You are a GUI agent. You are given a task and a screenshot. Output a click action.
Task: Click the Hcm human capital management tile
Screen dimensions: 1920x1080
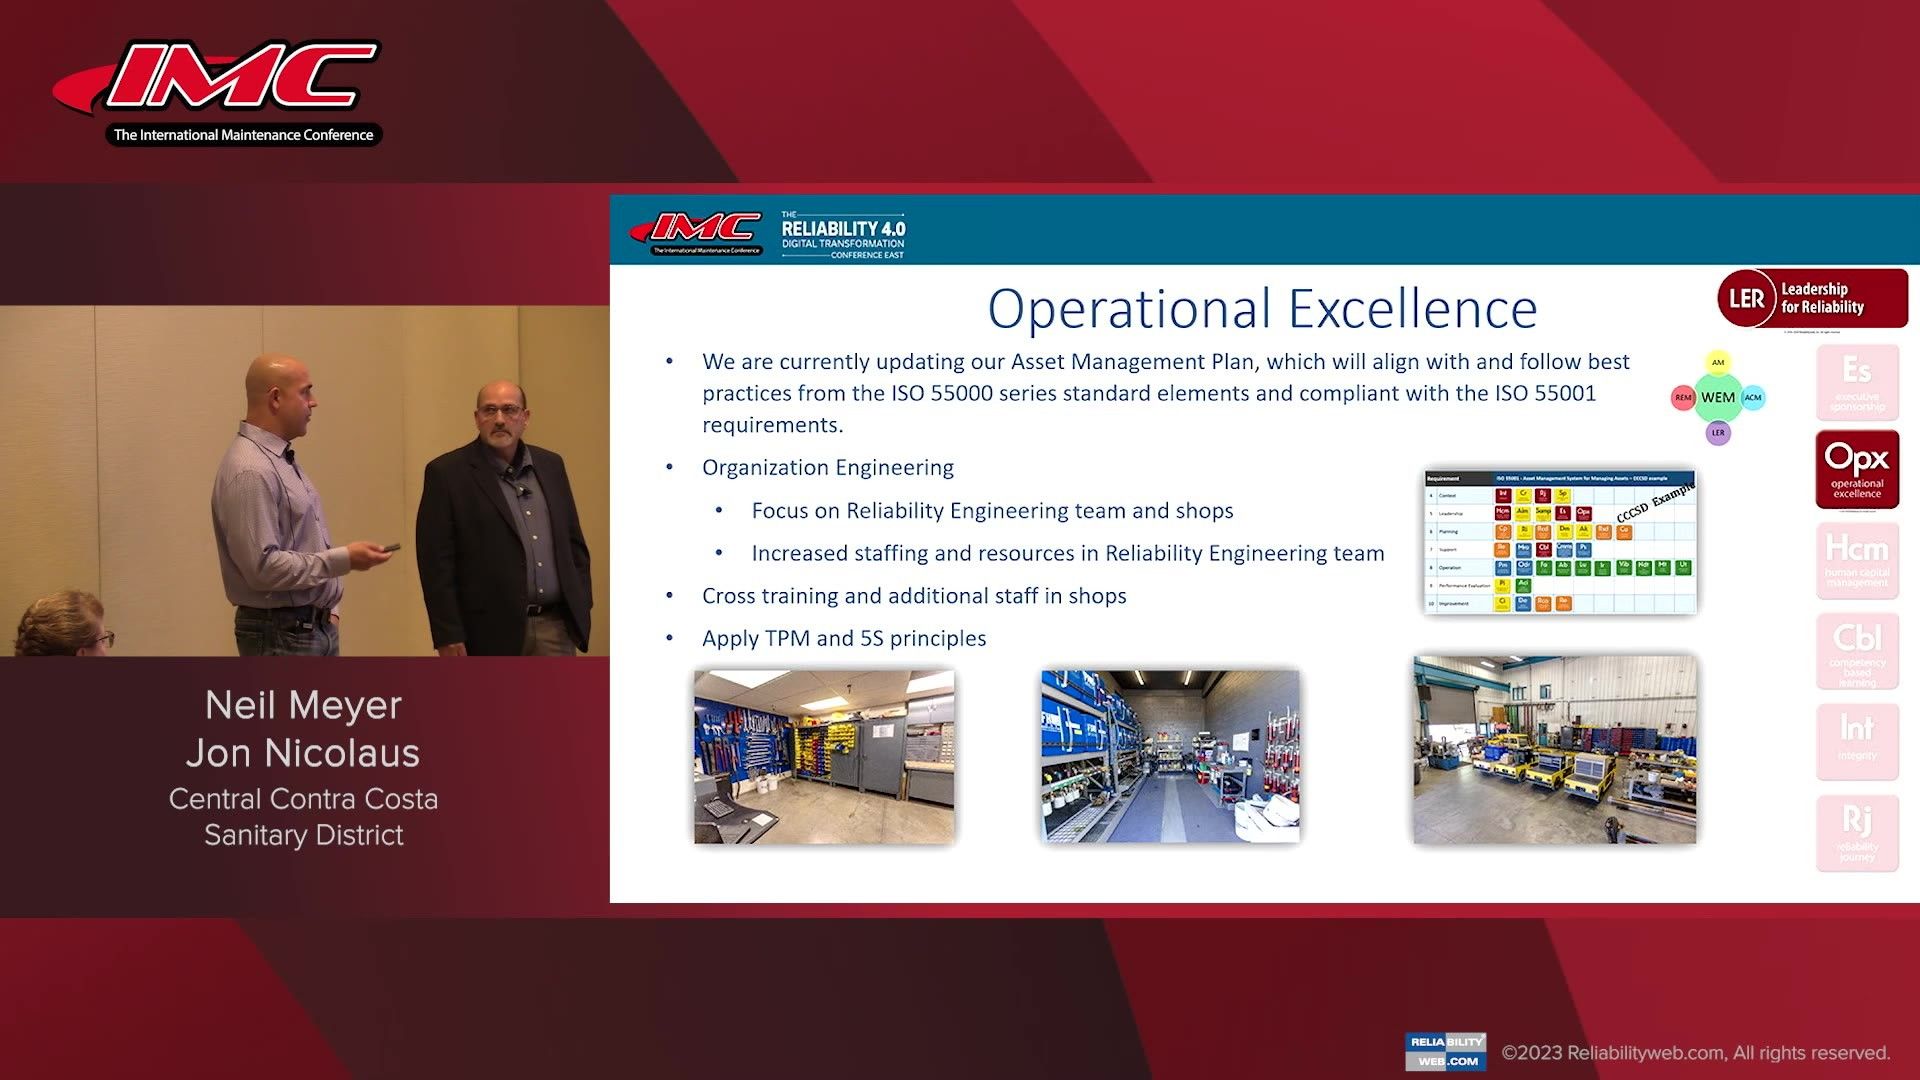pos(1857,560)
